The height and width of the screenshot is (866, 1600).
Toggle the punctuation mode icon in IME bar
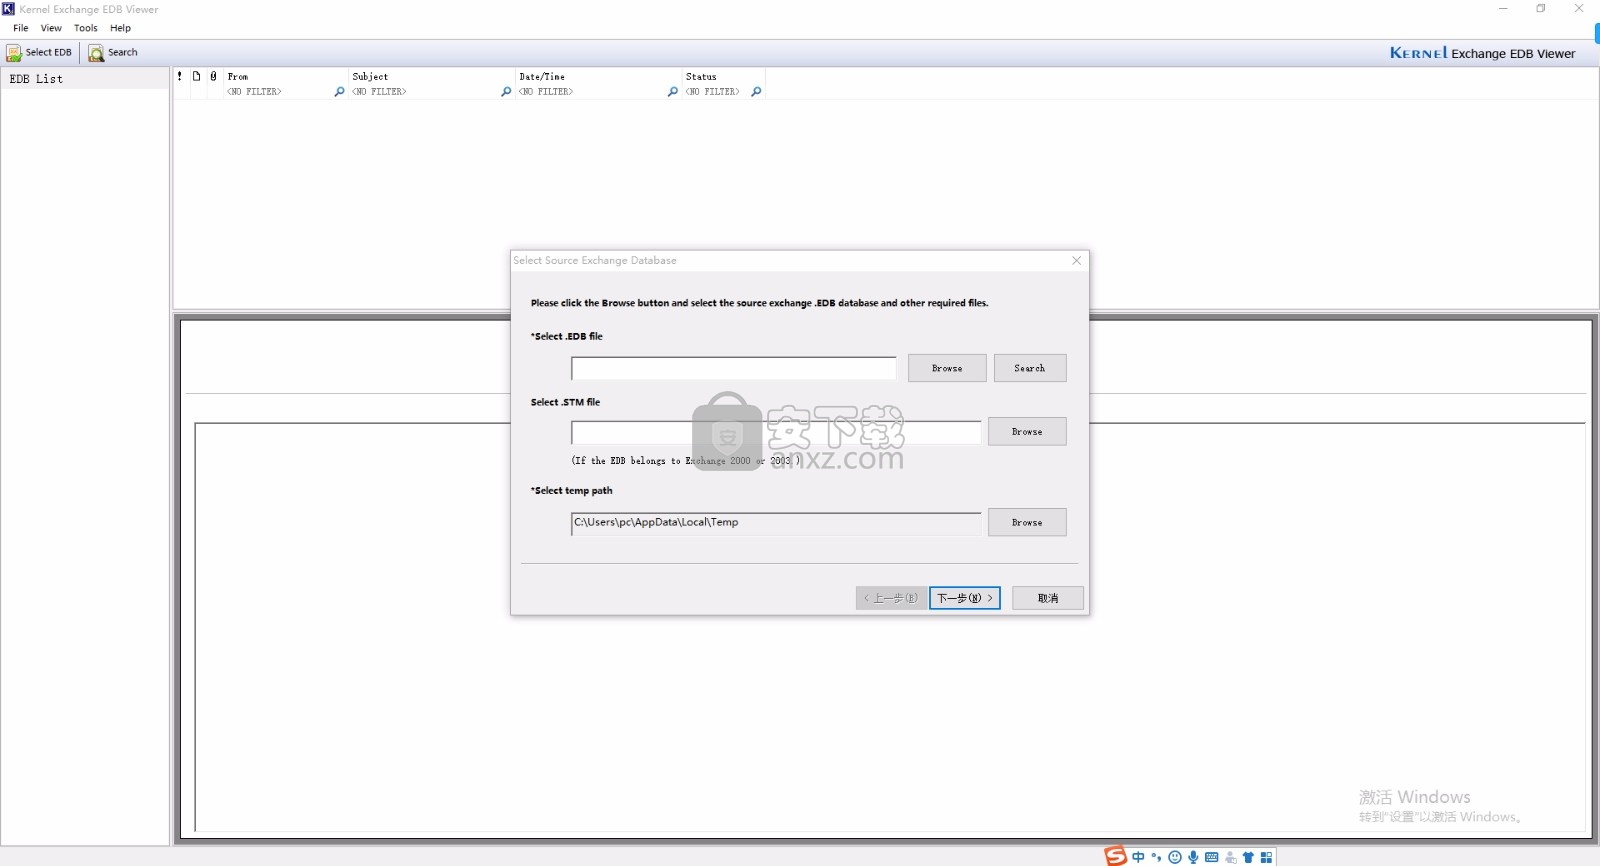1156,857
